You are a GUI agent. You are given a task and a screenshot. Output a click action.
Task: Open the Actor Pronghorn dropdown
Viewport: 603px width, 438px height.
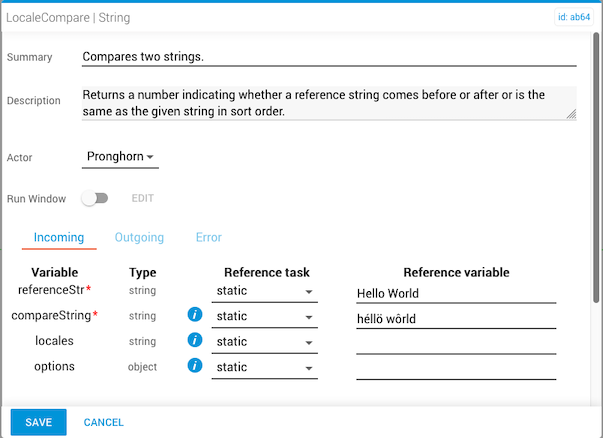[120, 157]
